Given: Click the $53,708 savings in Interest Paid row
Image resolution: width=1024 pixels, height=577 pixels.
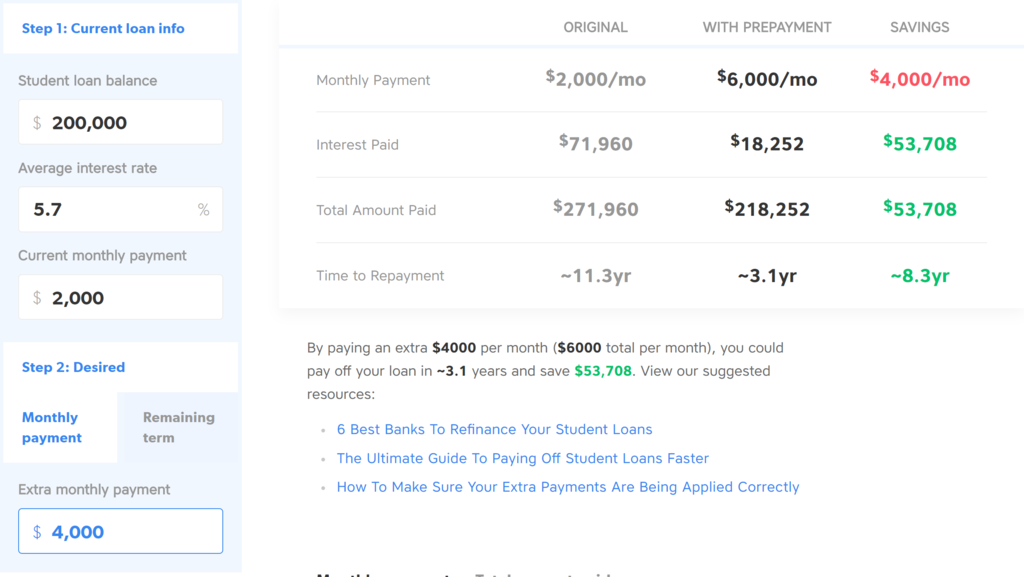Looking at the screenshot, I should [x=920, y=144].
